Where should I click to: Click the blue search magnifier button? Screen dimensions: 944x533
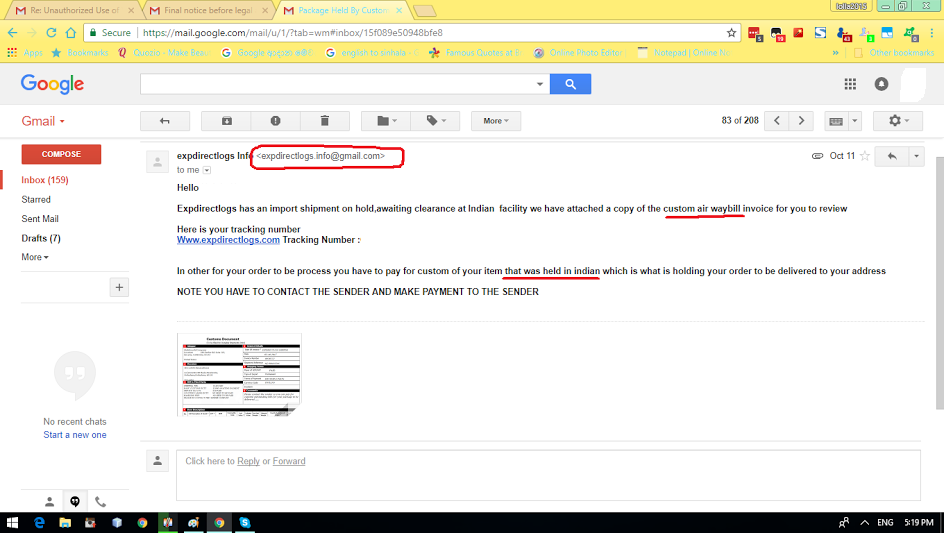point(570,84)
